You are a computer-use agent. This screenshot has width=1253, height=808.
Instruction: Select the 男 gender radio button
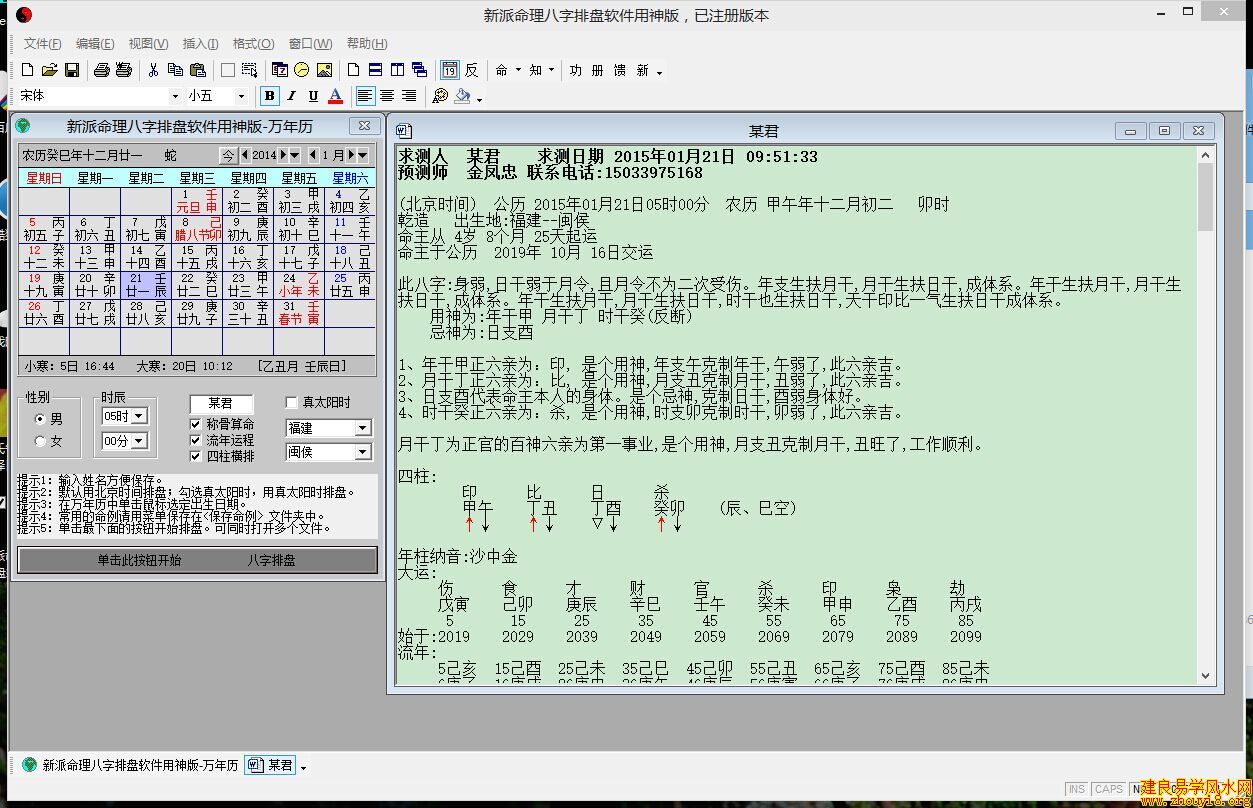41,419
